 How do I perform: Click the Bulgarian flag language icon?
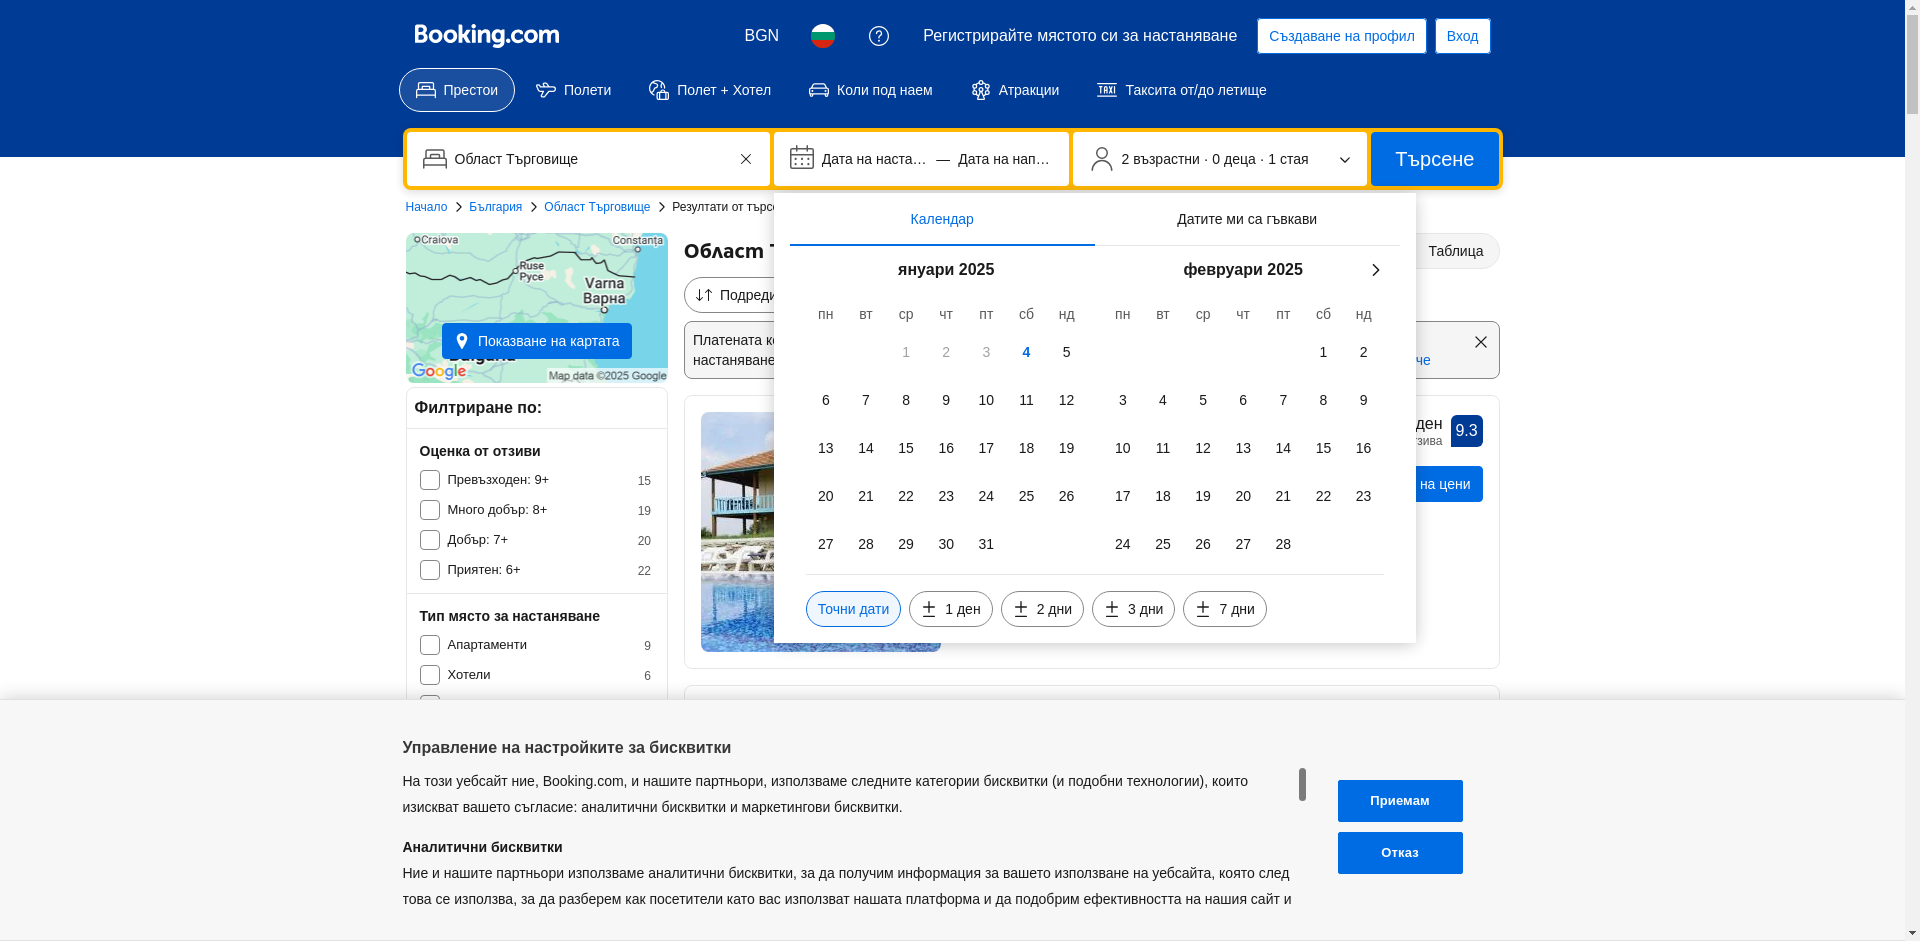tap(822, 36)
